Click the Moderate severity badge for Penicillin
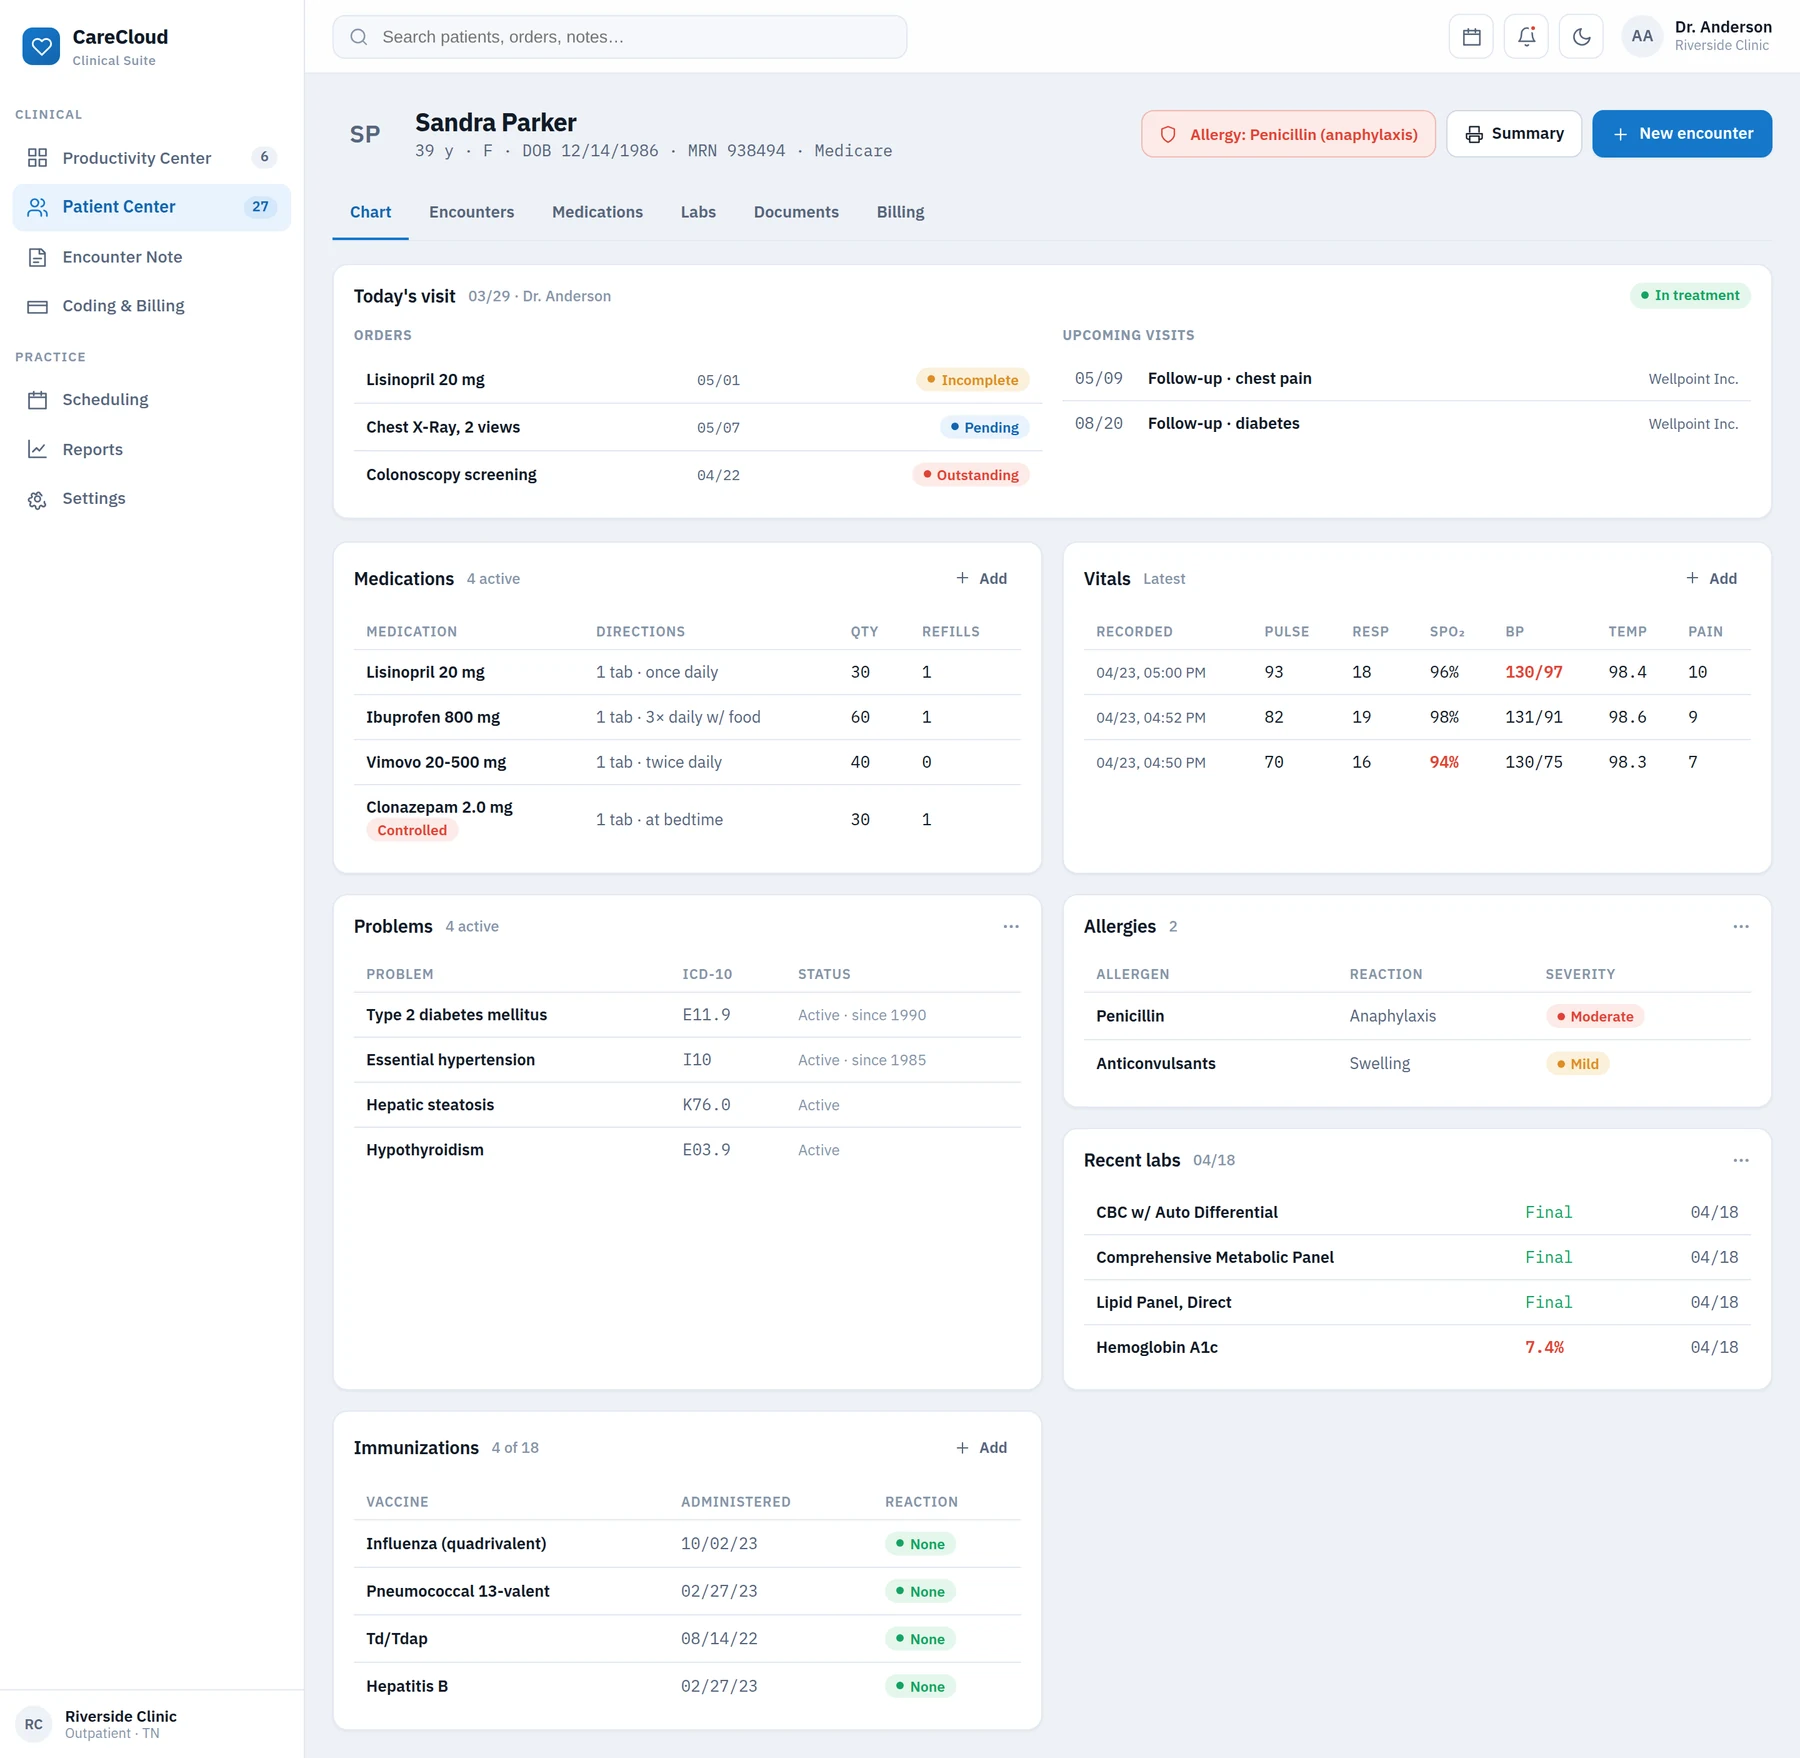This screenshot has height=1758, width=1800. point(1595,1017)
